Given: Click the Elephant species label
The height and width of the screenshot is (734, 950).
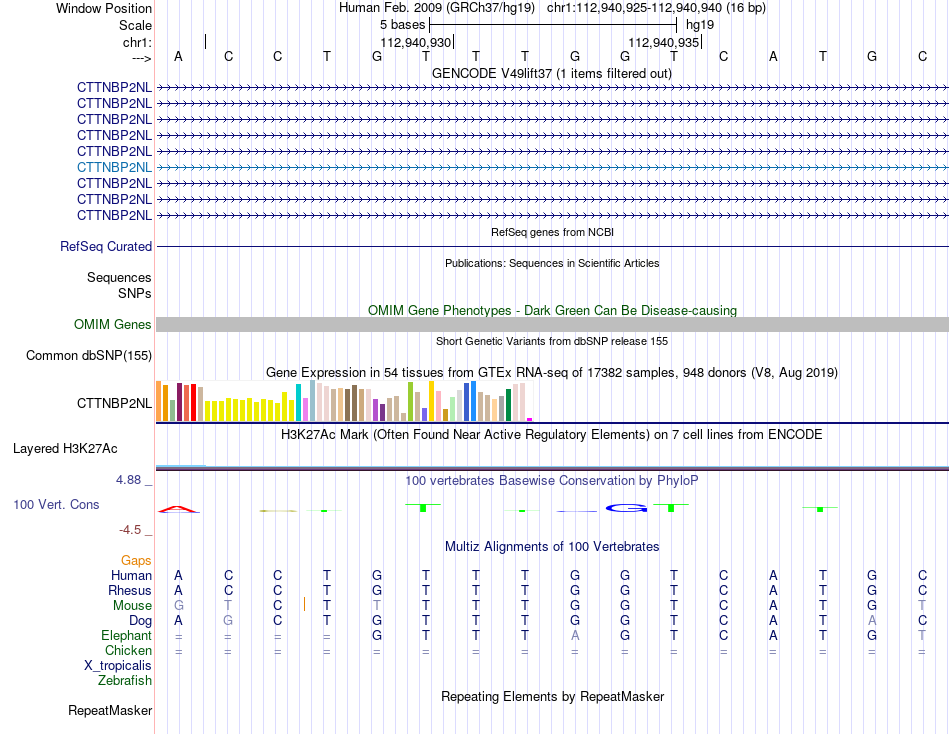Looking at the screenshot, I should pyautogui.click(x=126, y=635).
